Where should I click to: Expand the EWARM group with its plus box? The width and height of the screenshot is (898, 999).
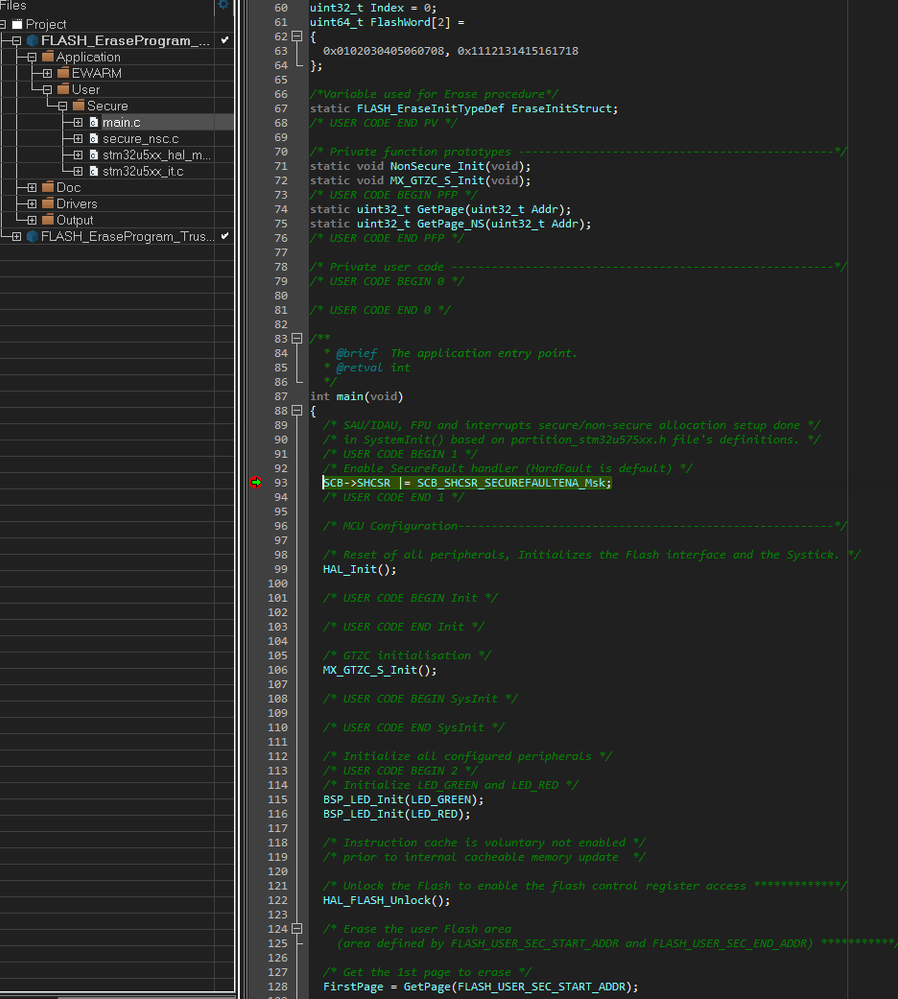pyautogui.click(x=48, y=73)
